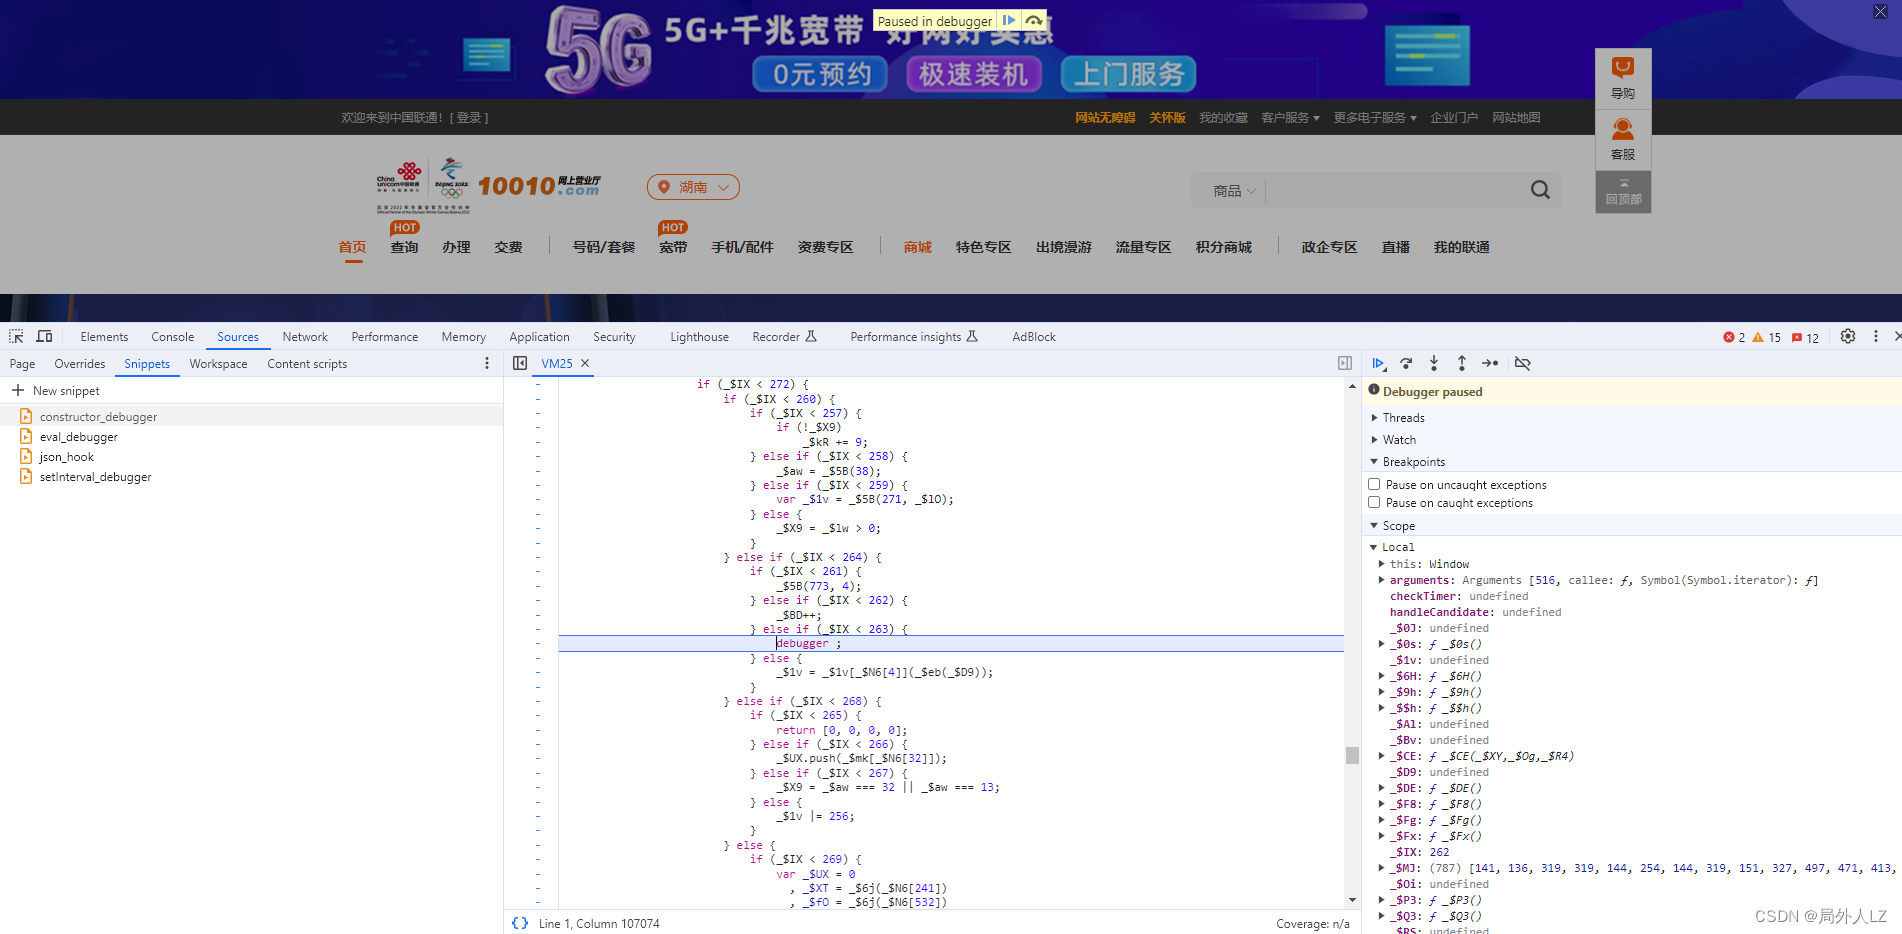Image resolution: width=1902 pixels, height=934 pixels.
Task: Open the eval_debugger snippet
Action: tap(78, 436)
